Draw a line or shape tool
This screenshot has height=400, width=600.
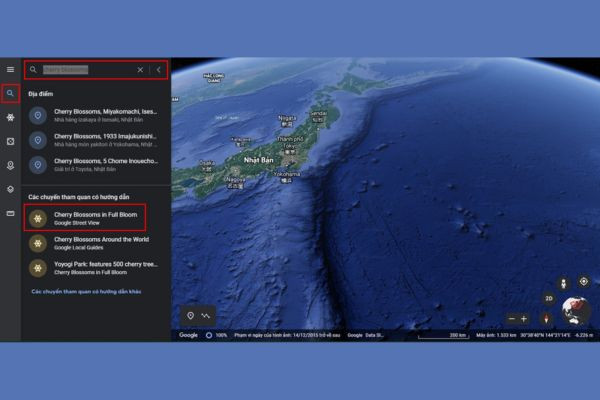206,316
